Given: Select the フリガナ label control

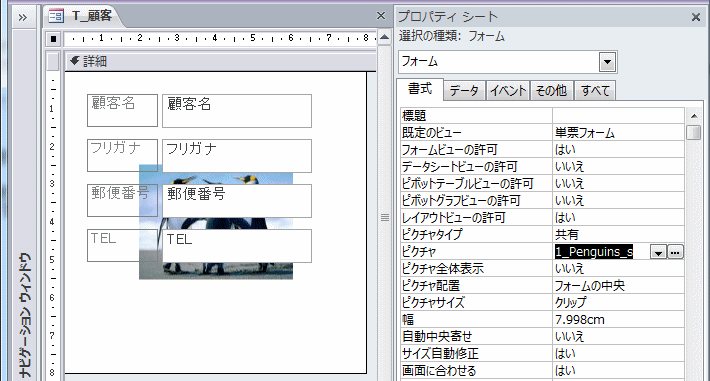Looking at the screenshot, I should [122, 155].
